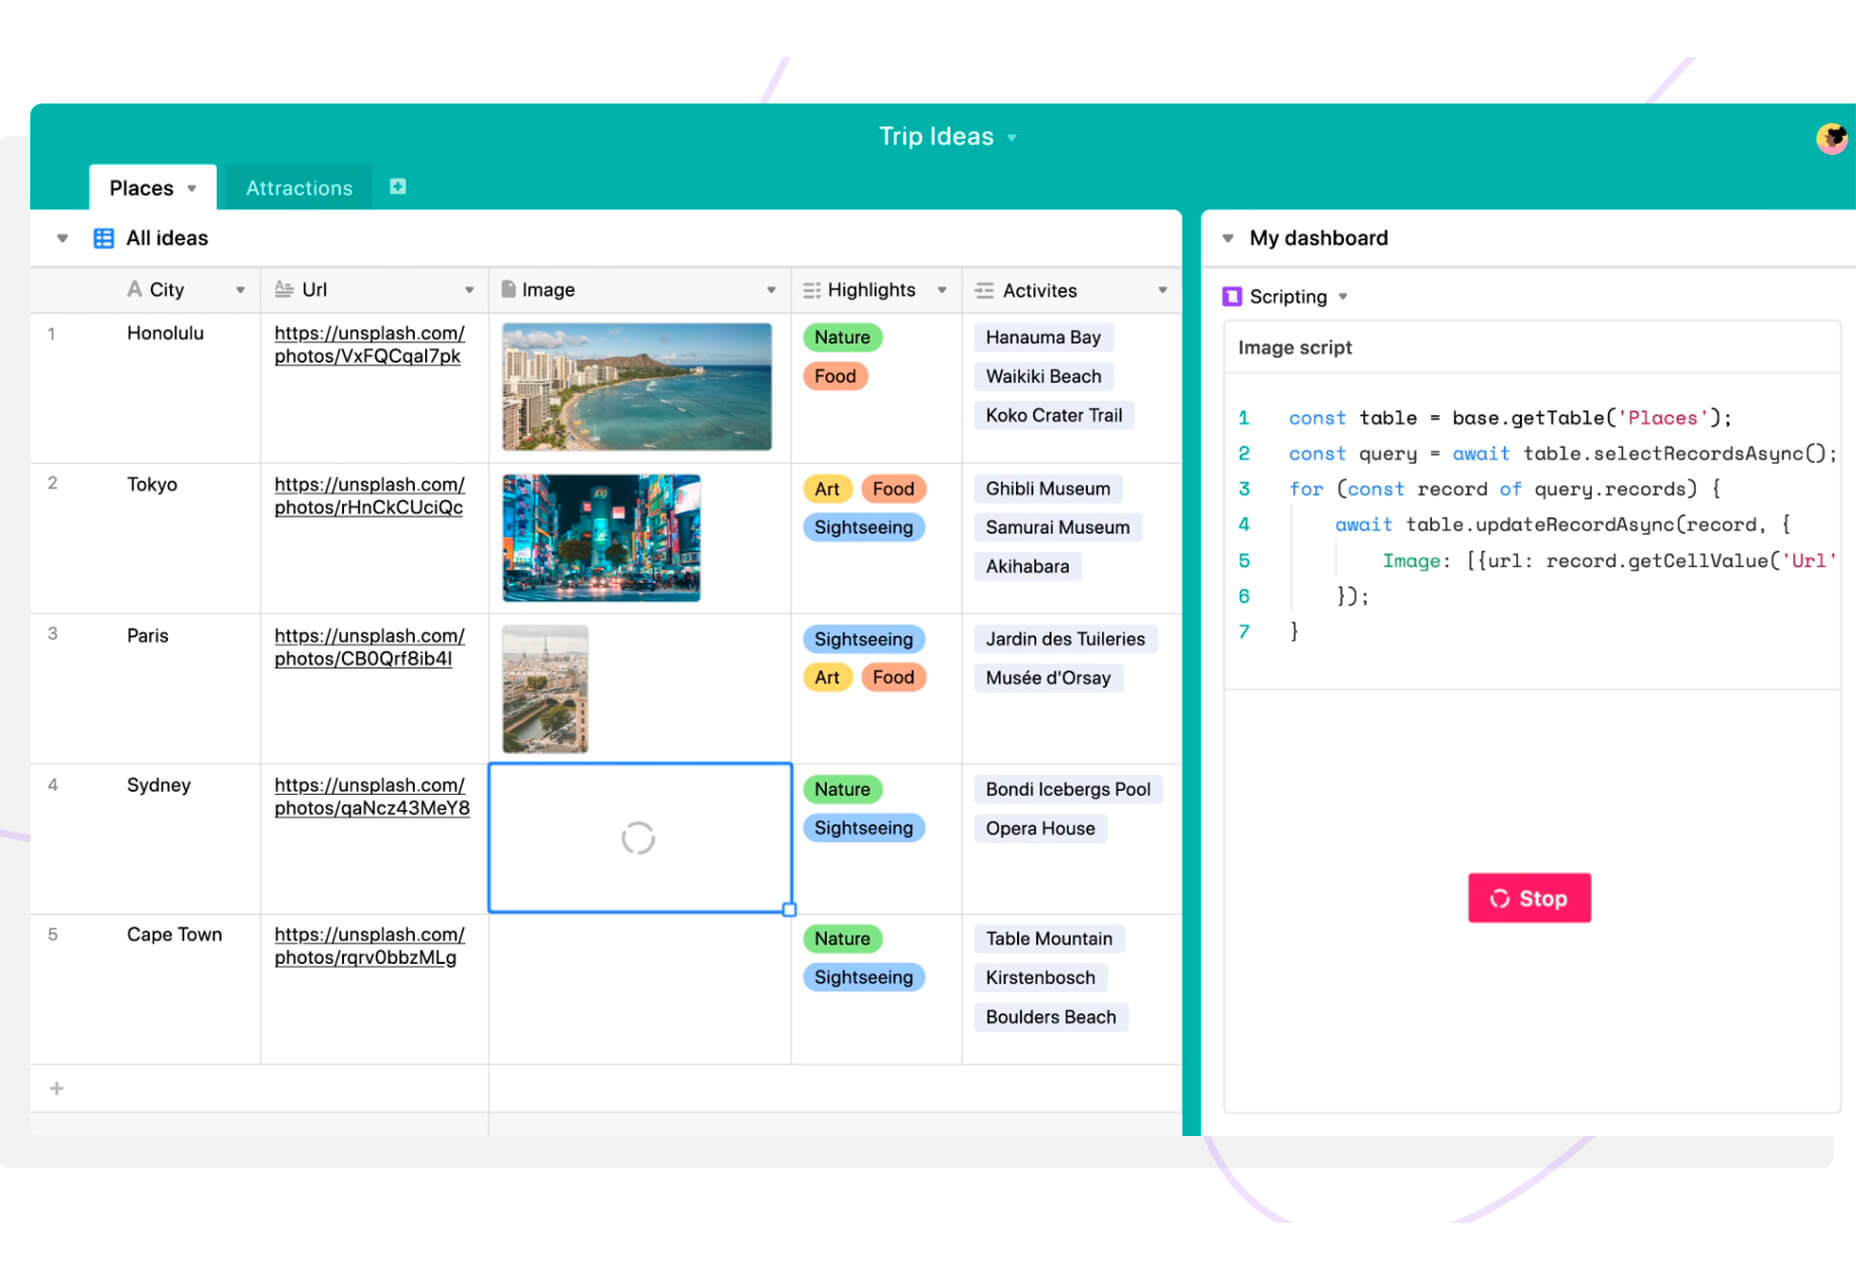Select the Boulders Beach activity chip
The height and width of the screenshot is (1279, 1856).
tap(1050, 1017)
